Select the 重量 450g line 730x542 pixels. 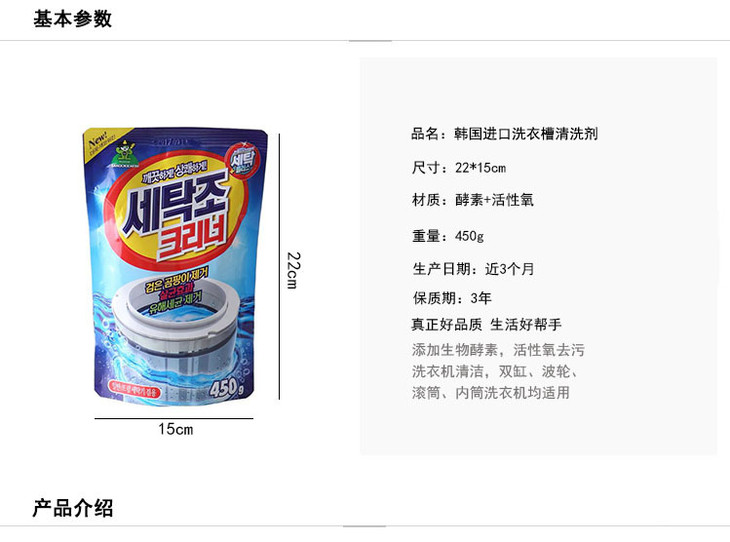[448, 236]
